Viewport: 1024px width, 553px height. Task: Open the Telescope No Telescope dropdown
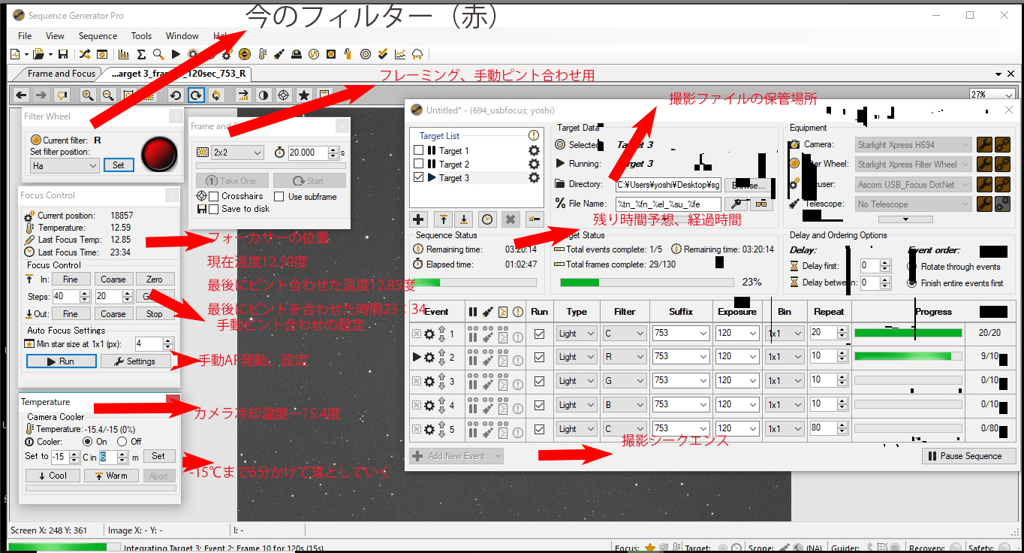pyautogui.click(x=914, y=204)
